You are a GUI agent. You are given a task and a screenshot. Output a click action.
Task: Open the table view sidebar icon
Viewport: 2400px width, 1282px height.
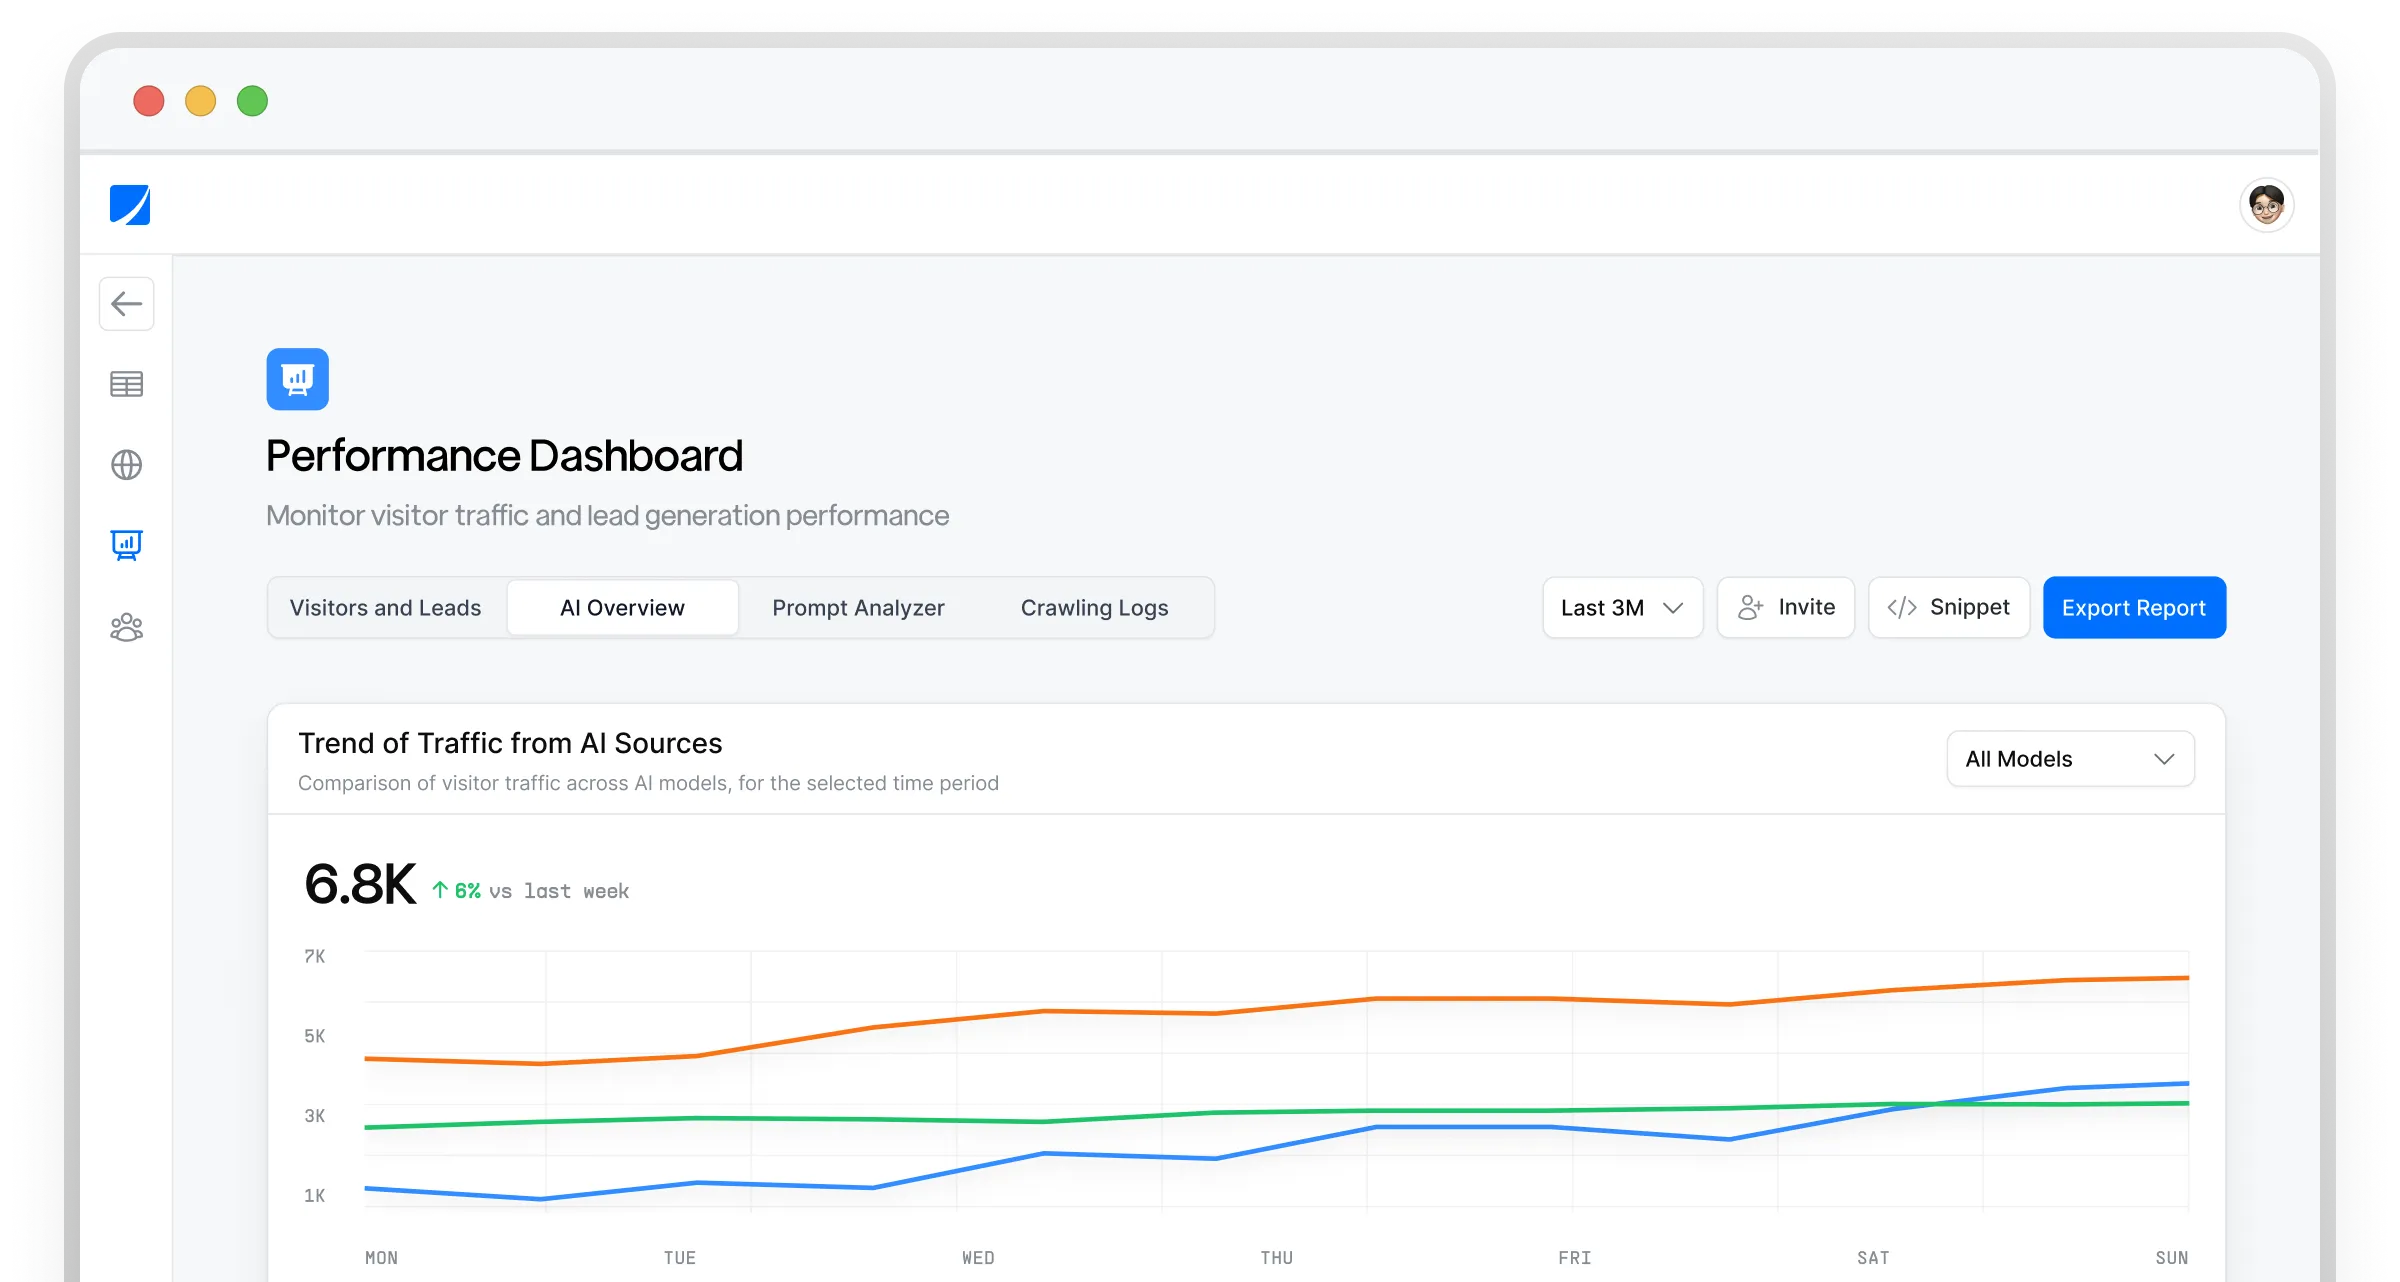point(127,384)
